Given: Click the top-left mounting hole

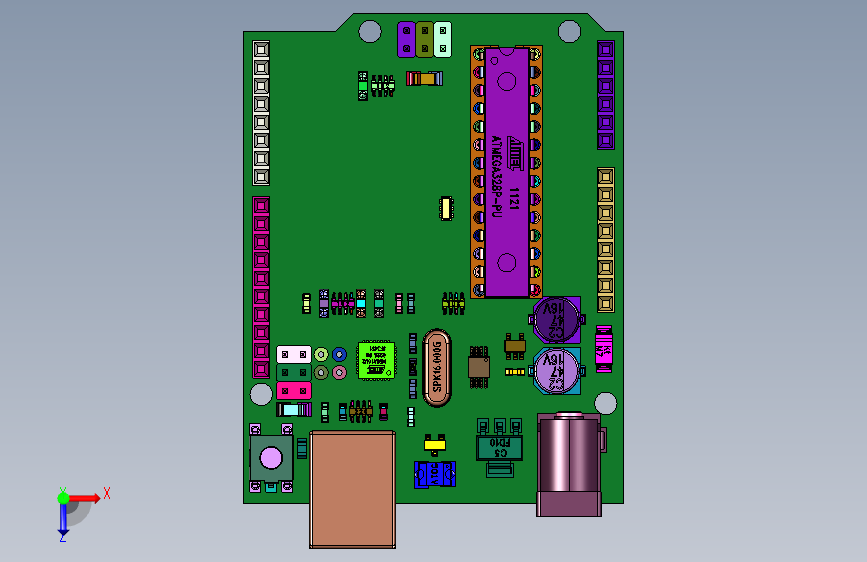Looking at the screenshot, I should tap(370, 31).
